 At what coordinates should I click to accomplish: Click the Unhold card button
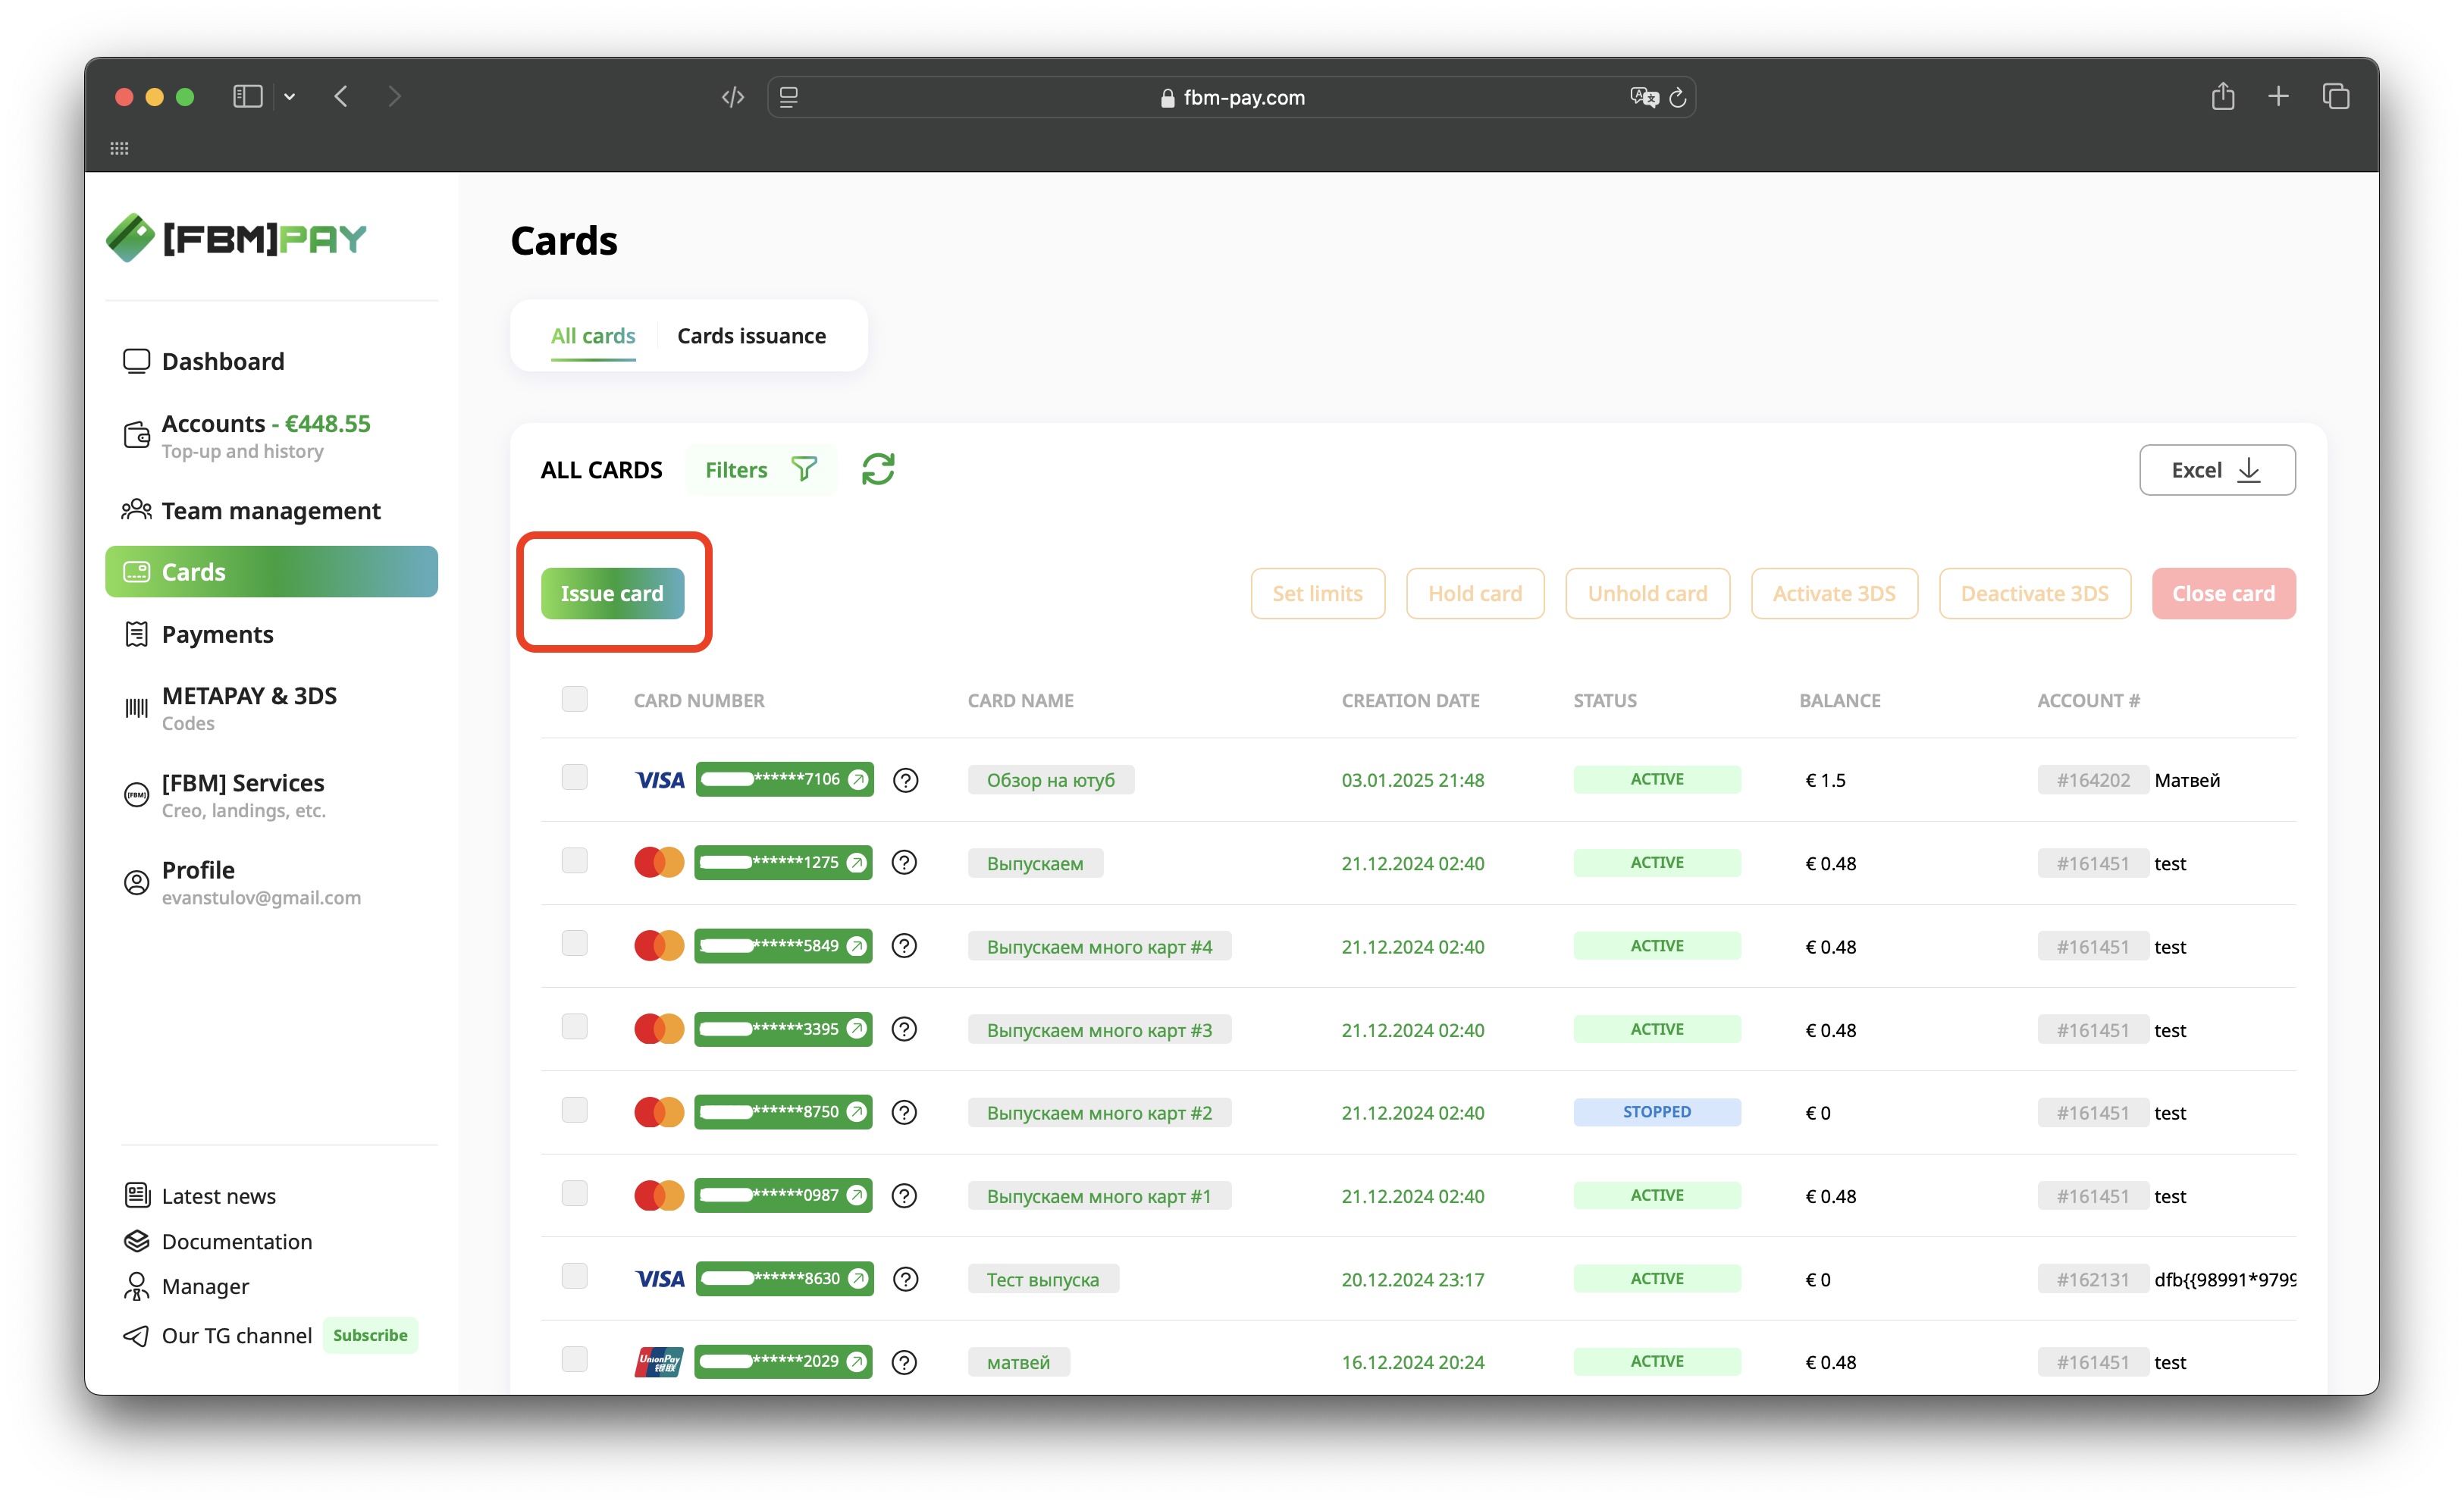click(1647, 593)
